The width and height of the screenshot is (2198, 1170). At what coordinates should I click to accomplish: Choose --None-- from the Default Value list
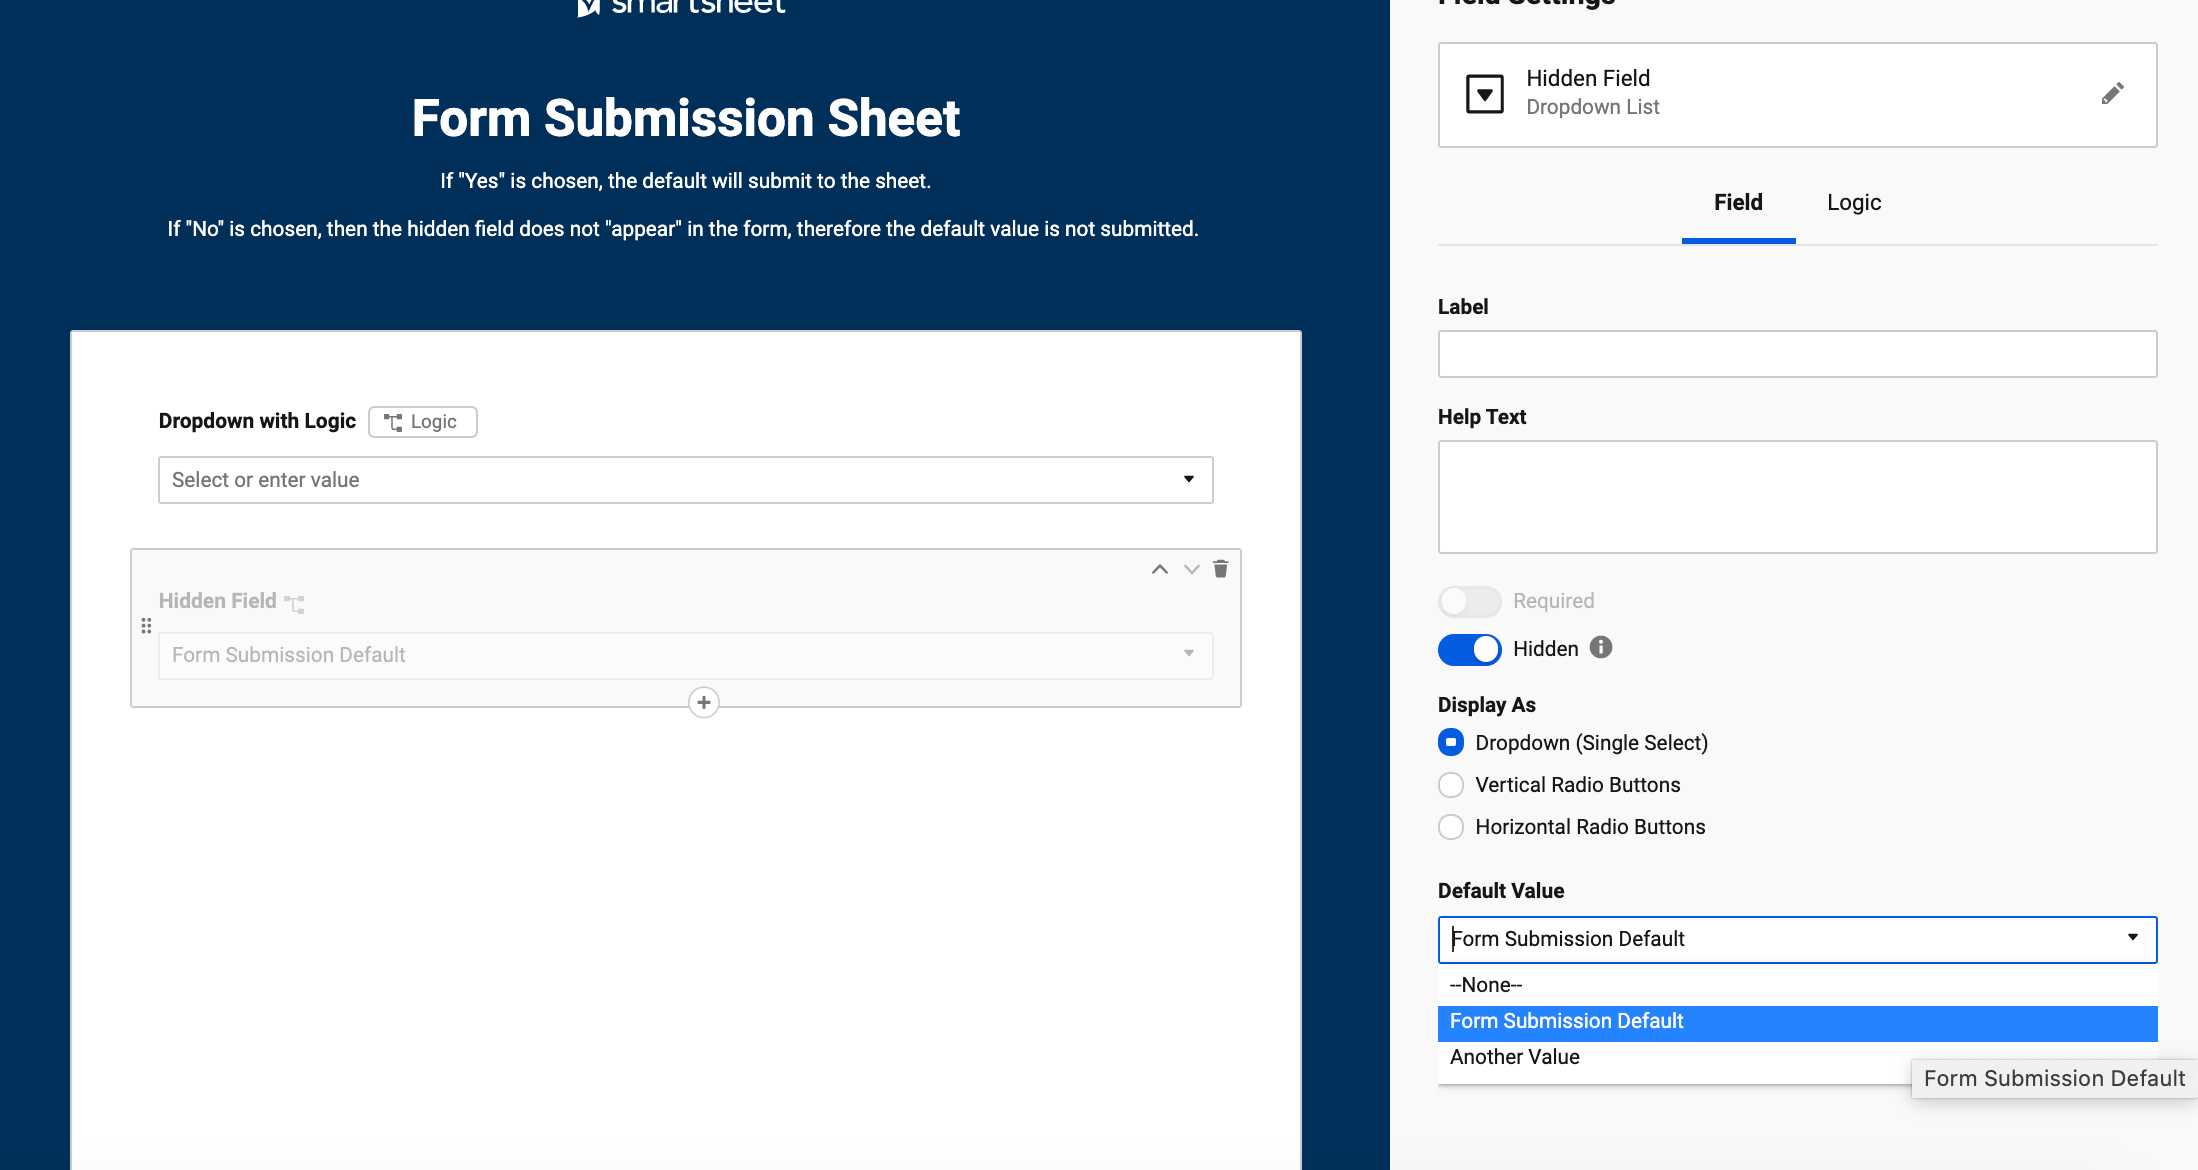[1797, 985]
